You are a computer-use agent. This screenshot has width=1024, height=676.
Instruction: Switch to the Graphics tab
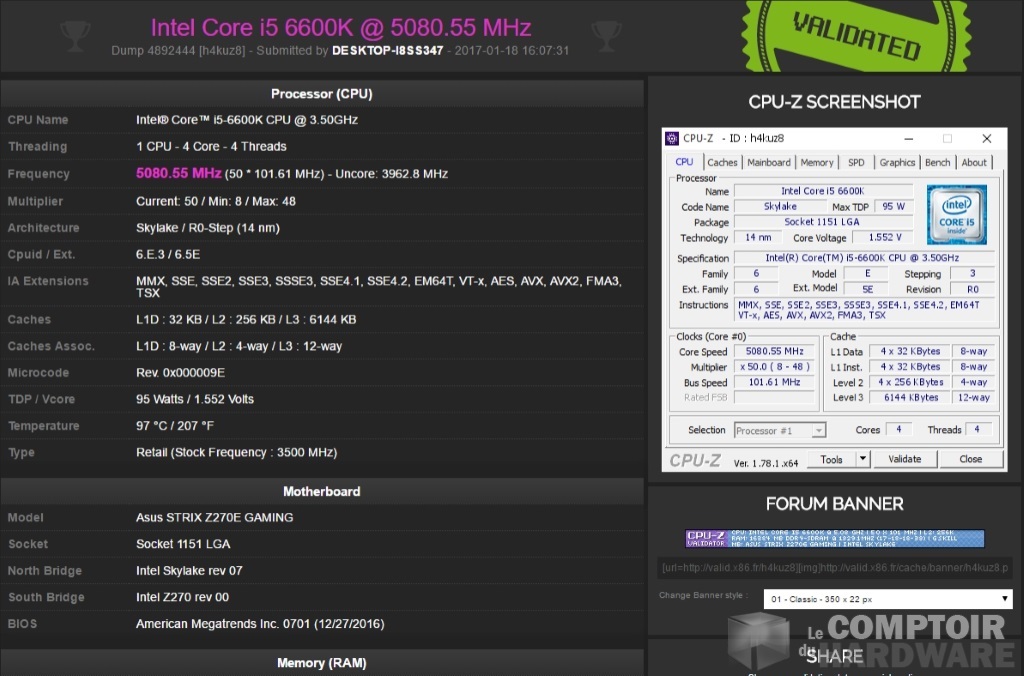point(897,163)
